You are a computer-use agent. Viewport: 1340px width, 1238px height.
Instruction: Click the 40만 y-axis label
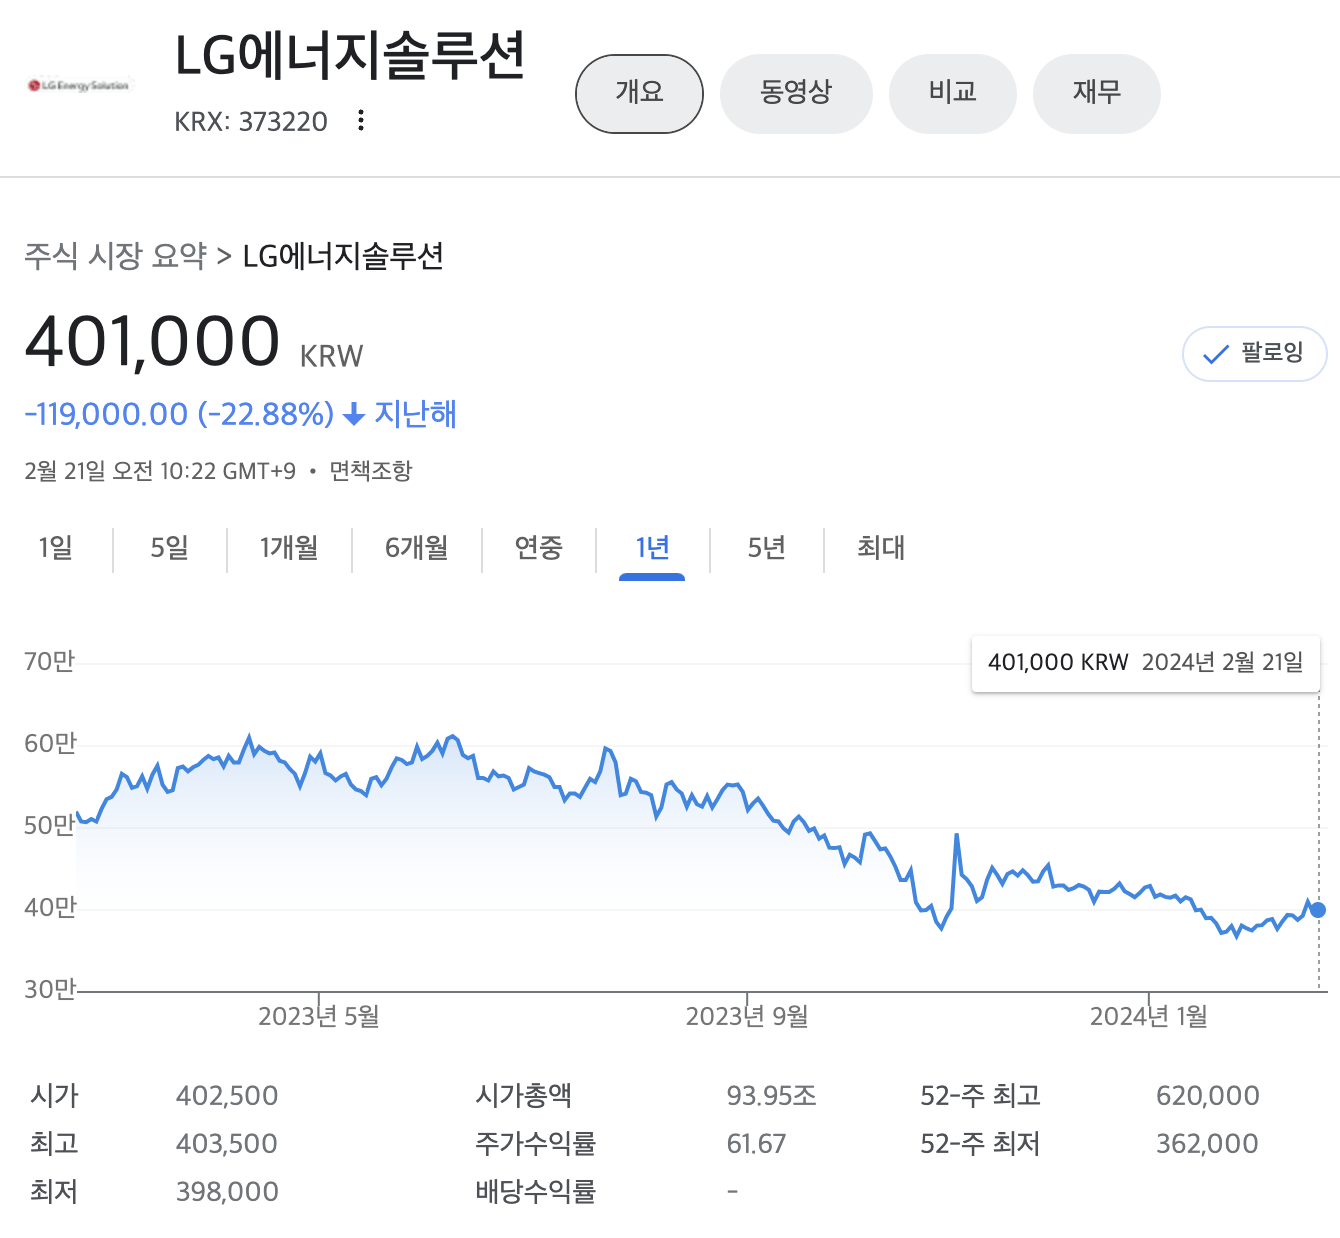(50, 908)
